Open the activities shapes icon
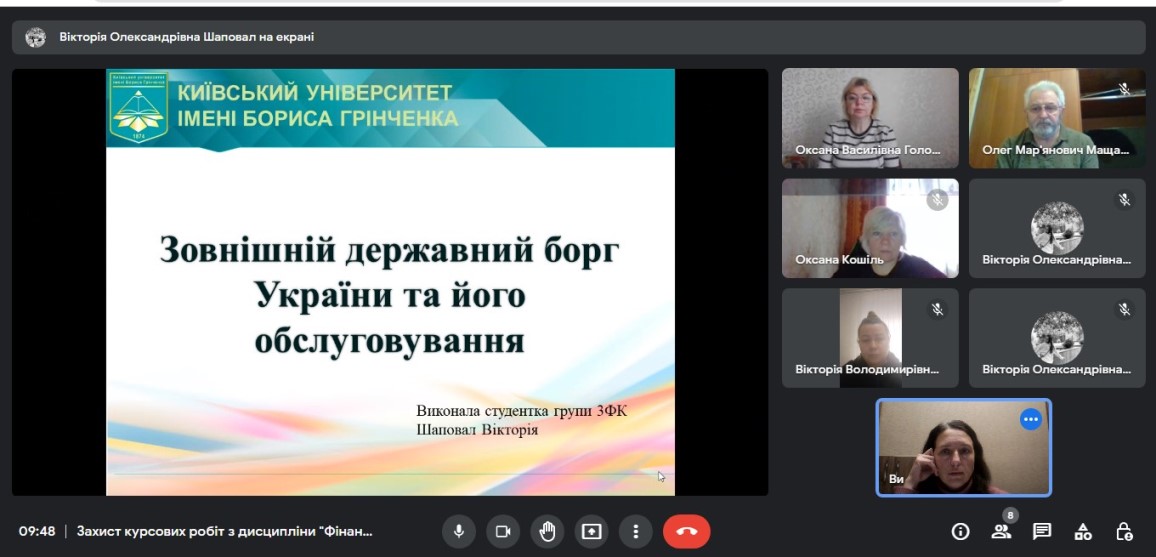Image resolution: width=1156 pixels, height=557 pixels. [1082, 531]
